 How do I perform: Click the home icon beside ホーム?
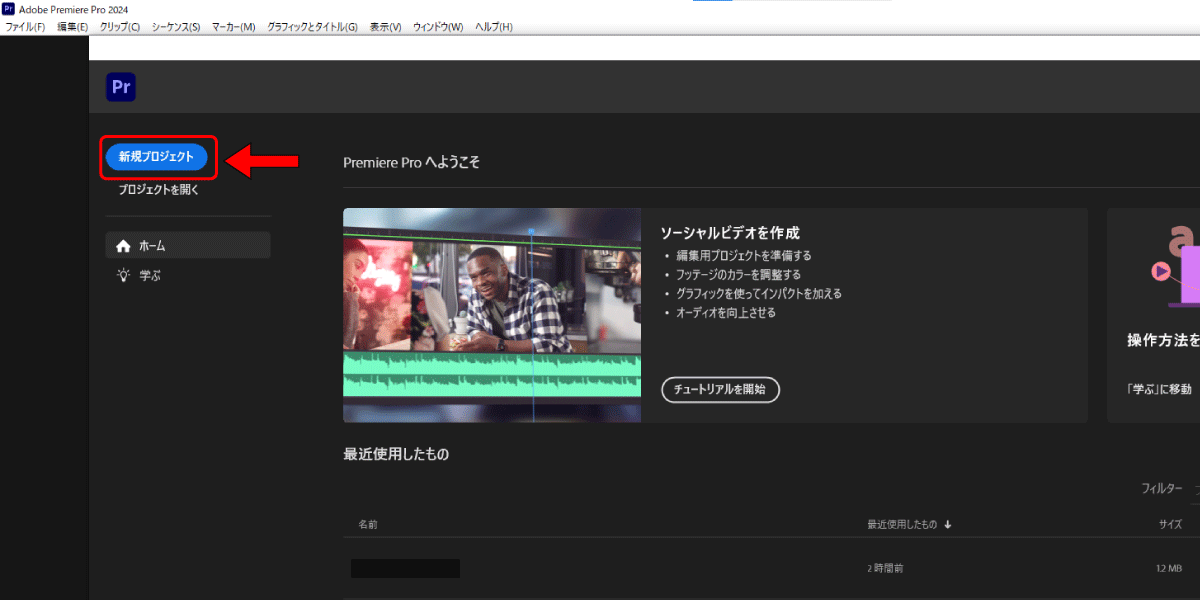[x=124, y=245]
